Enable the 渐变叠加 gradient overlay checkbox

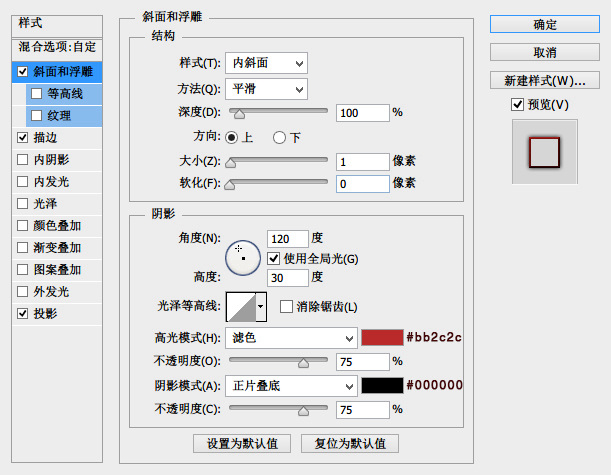(23, 247)
